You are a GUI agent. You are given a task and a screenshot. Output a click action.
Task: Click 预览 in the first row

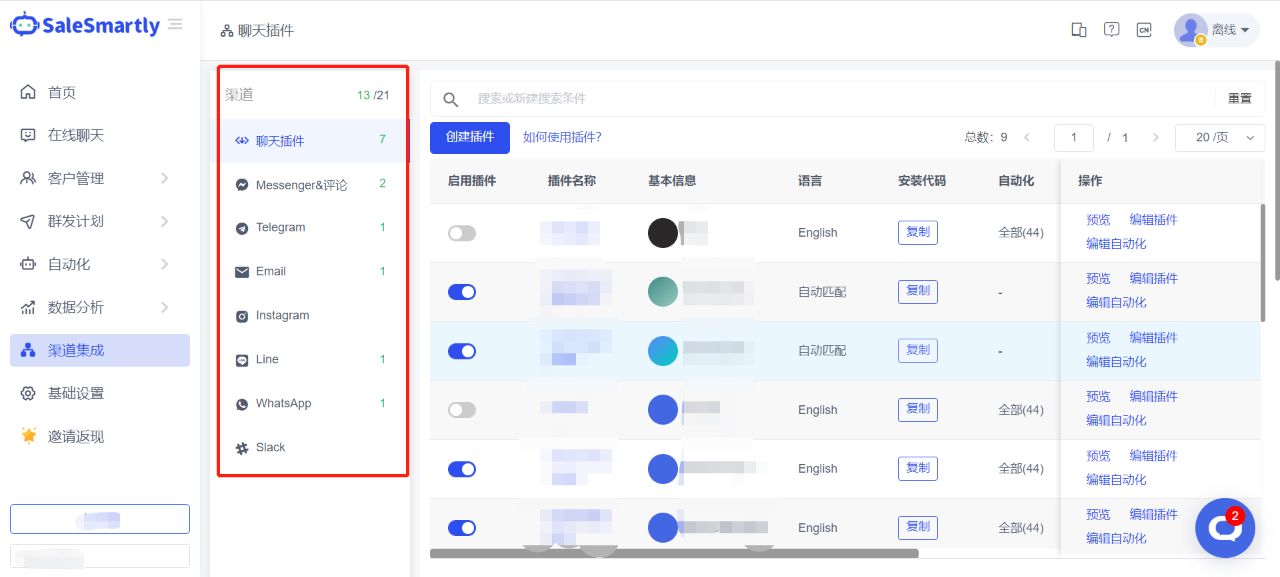pyautogui.click(x=1098, y=220)
